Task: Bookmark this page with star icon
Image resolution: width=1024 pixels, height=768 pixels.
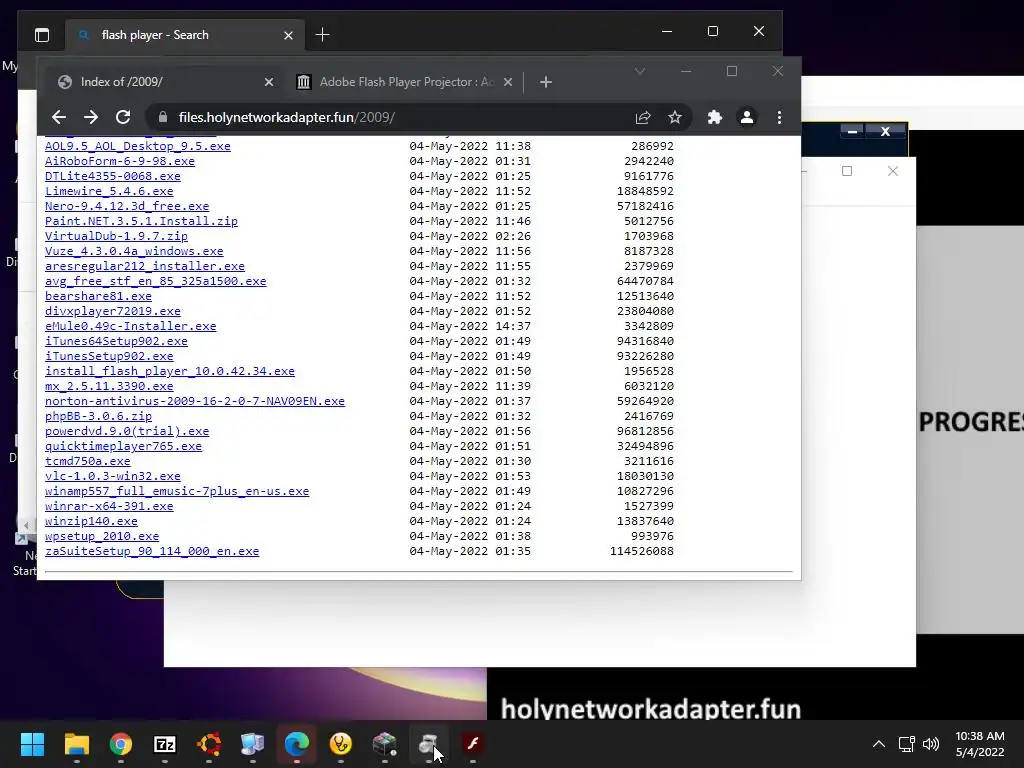Action: tap(675, 118)
